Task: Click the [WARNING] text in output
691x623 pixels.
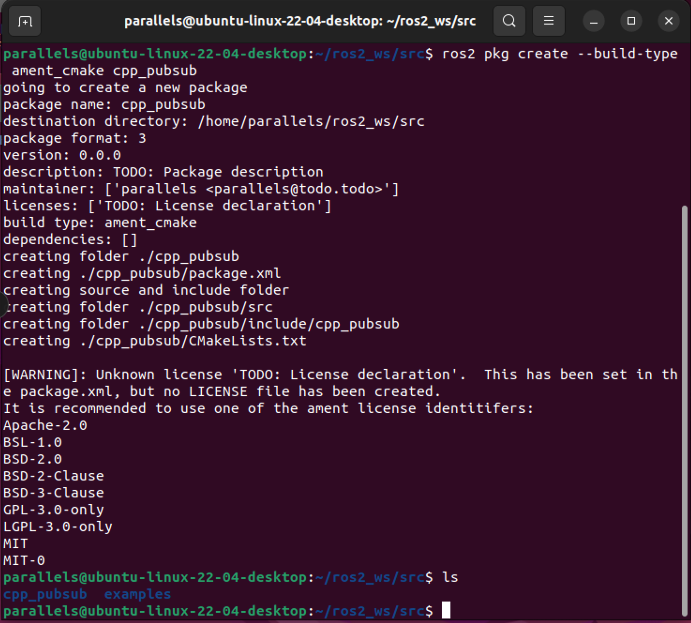Action: (40, 374)
